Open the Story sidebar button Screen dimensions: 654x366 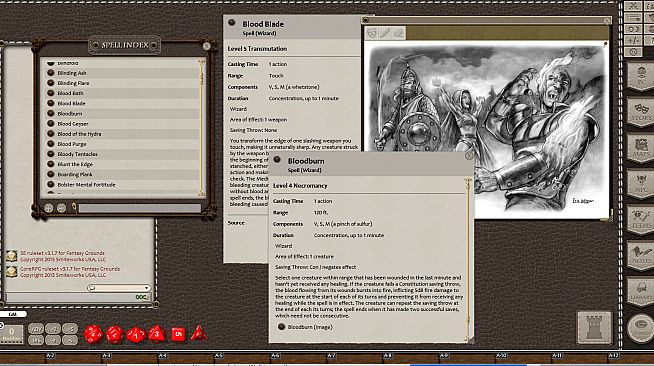[641, 112]
